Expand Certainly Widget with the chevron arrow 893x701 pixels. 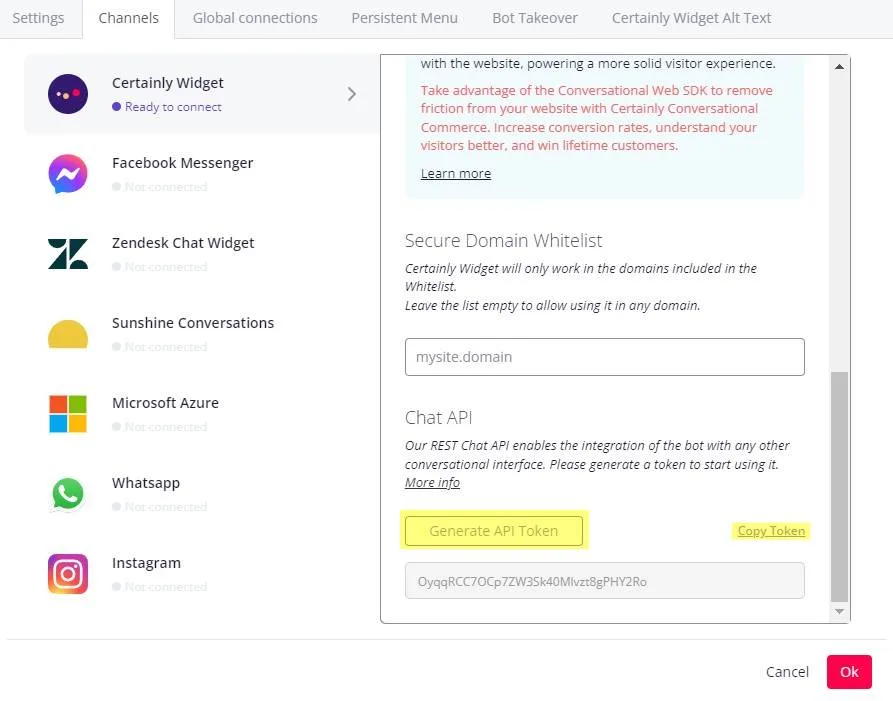tap(352, 94)
